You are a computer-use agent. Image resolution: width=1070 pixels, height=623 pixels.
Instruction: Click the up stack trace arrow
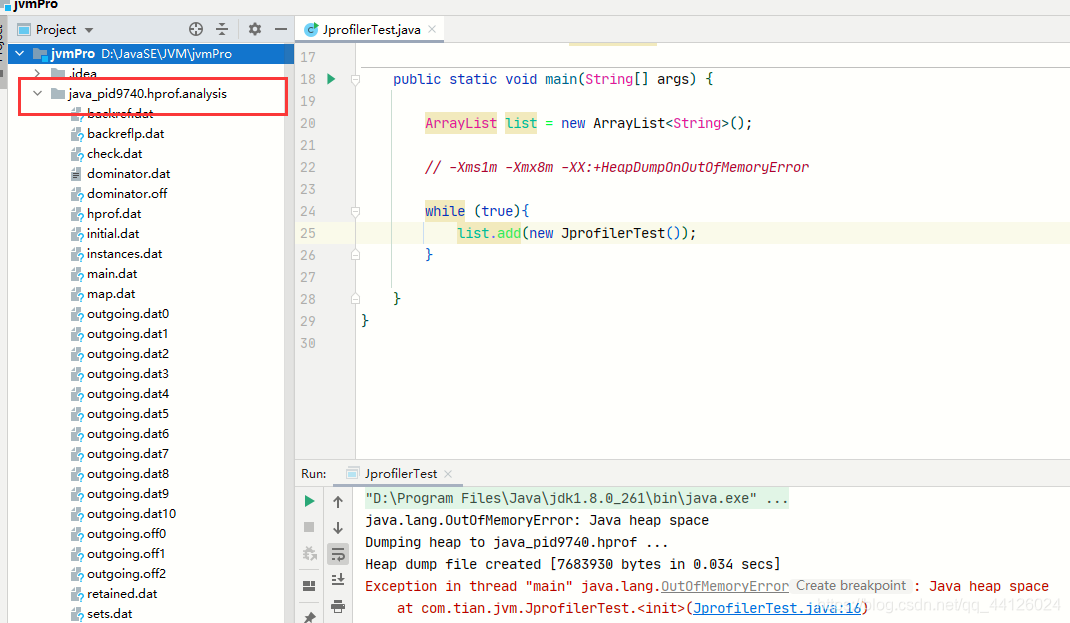tap(338, 502)
